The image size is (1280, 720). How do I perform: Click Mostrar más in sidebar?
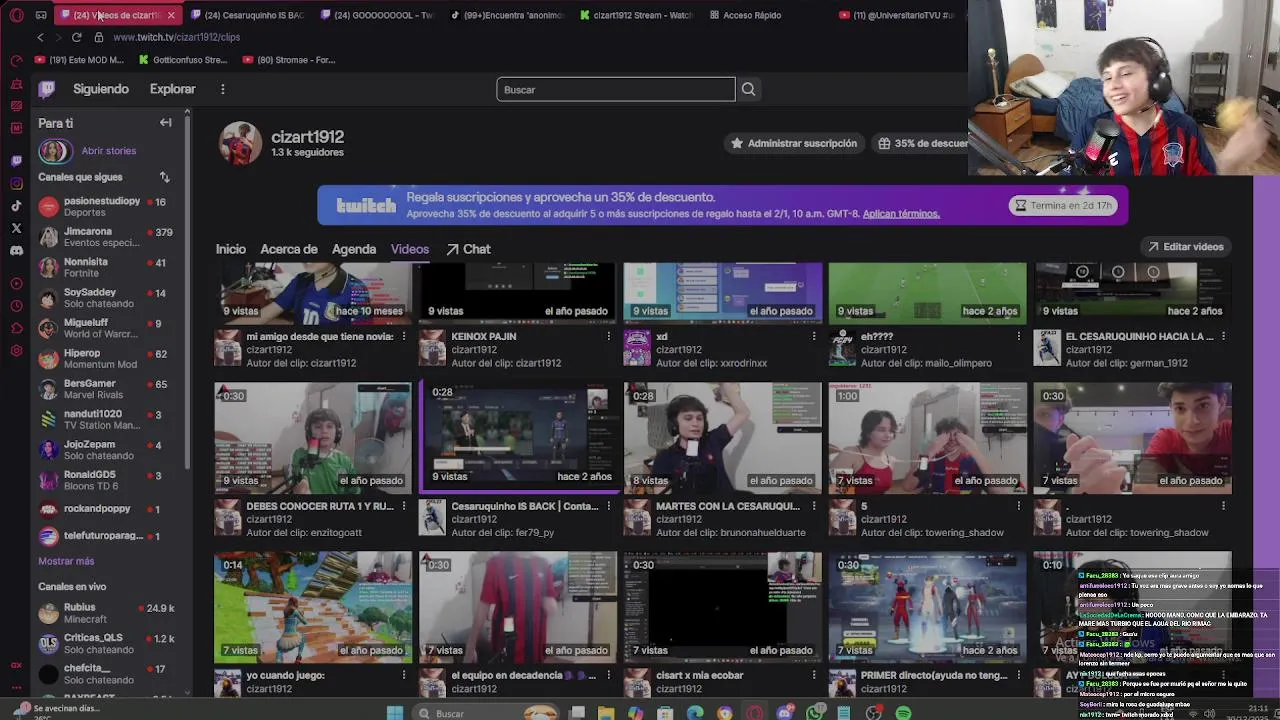point(66,562)
